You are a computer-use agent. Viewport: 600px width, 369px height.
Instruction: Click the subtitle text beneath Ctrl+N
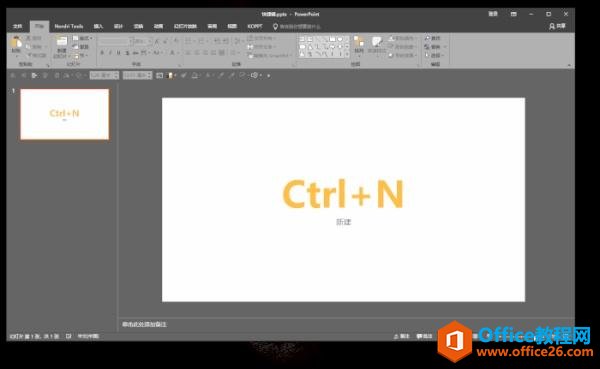[x=344, y=222]
